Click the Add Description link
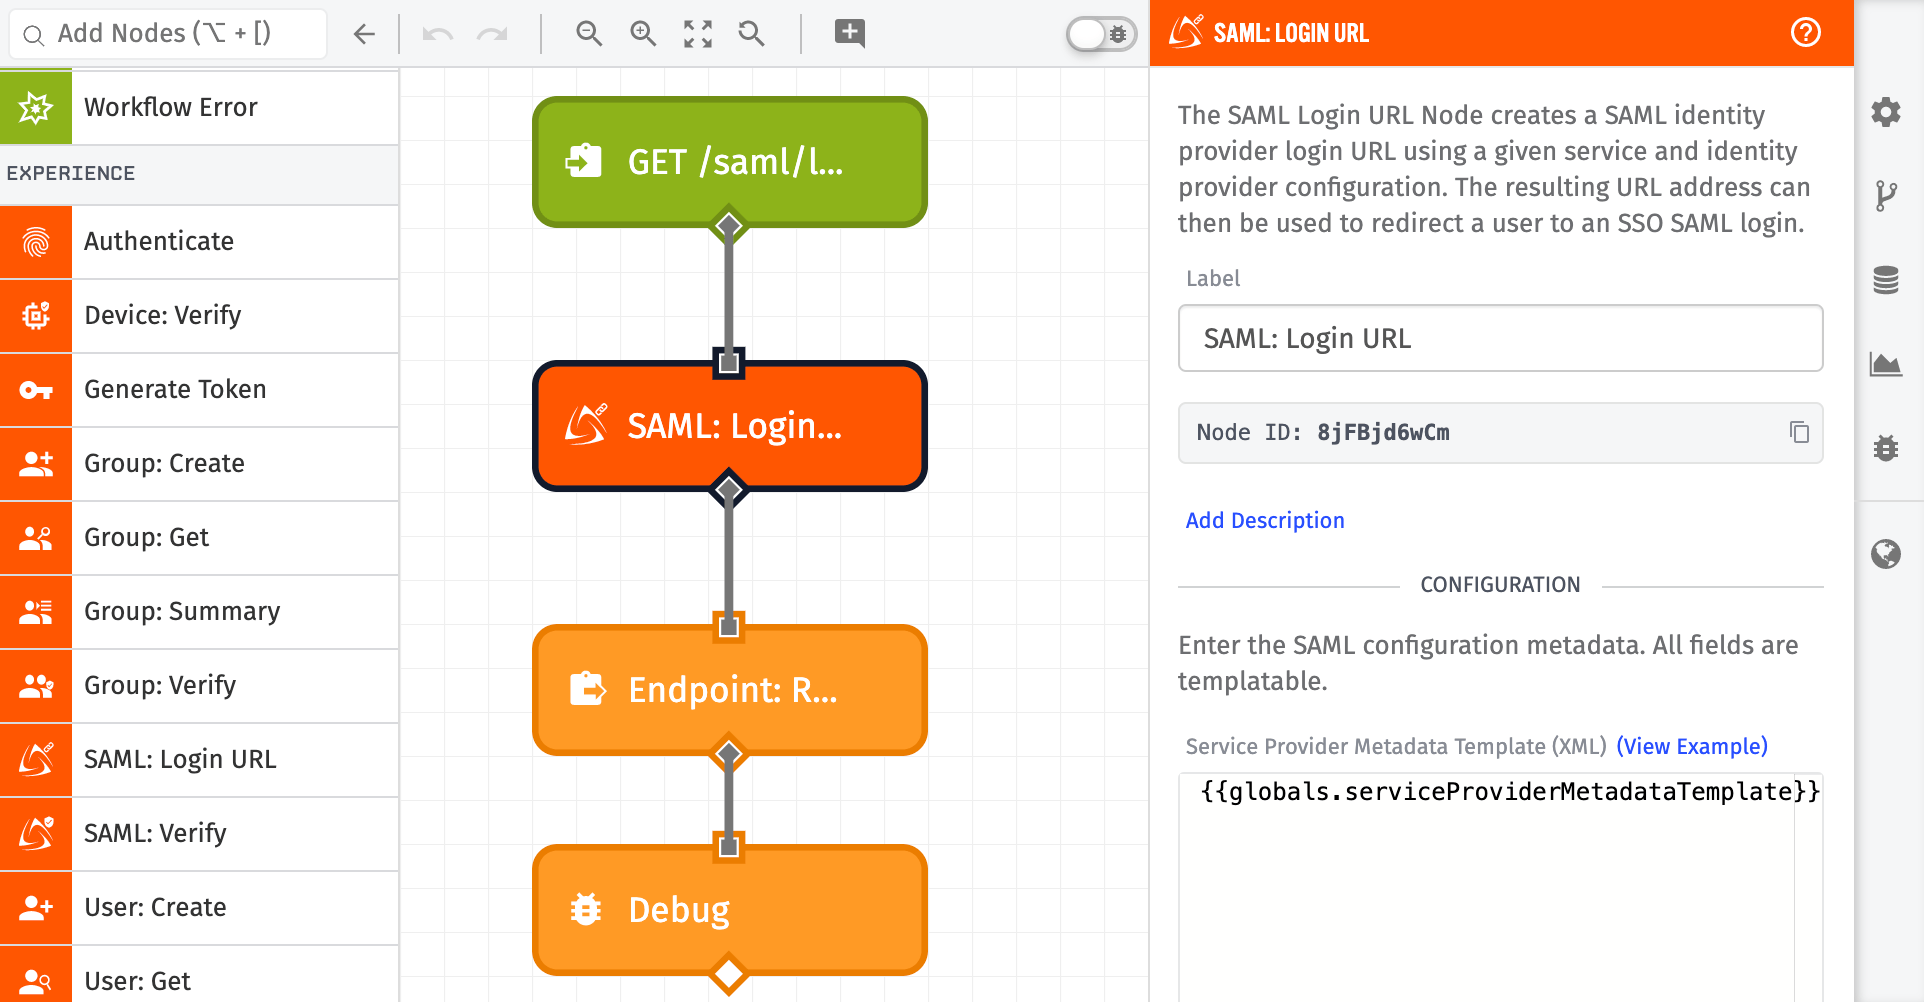The image size is (1924, 1002). (1265, 520)
